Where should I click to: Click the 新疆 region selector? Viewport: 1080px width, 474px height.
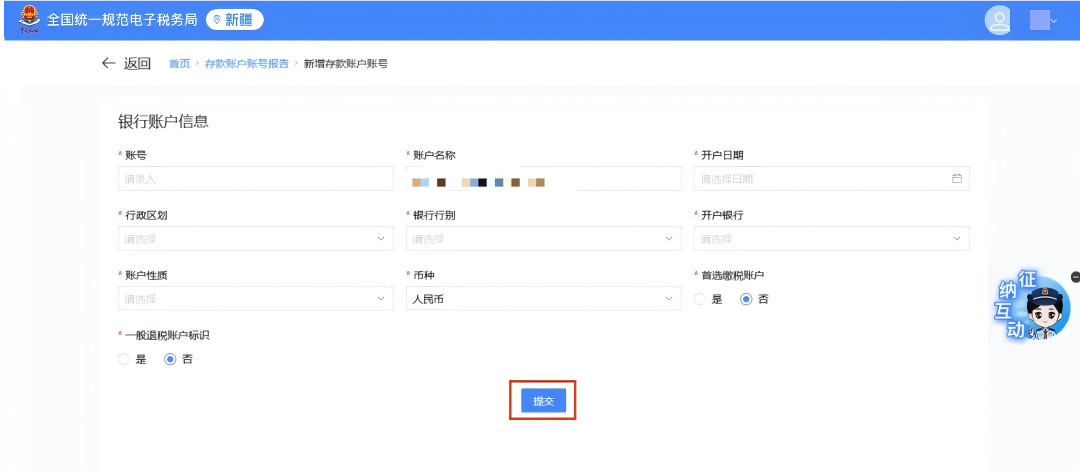pos(234,20)
